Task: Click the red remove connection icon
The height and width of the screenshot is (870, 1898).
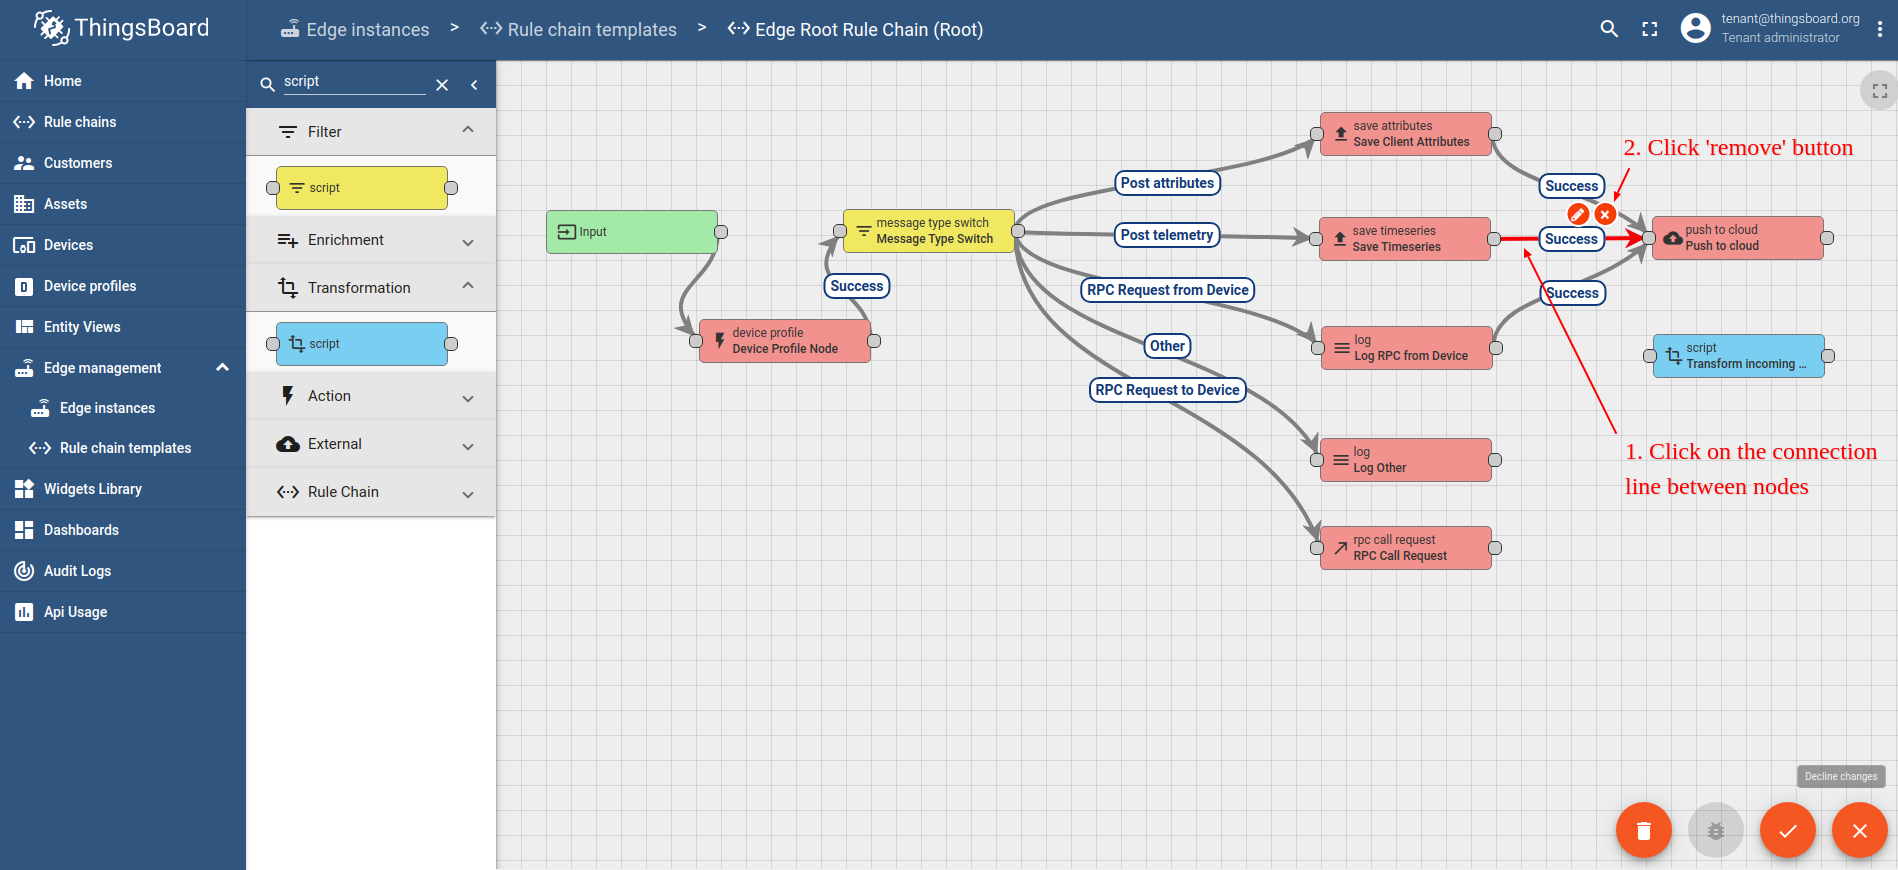Action: [1605, 214]
